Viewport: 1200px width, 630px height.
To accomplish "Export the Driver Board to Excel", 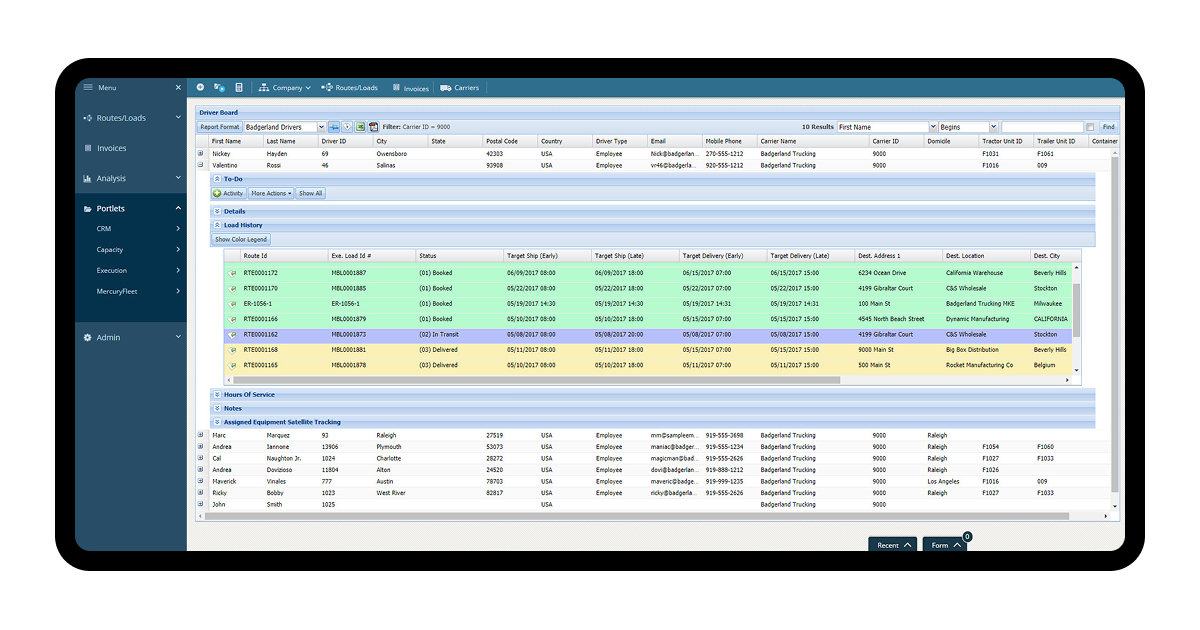I will coord(360,127).
